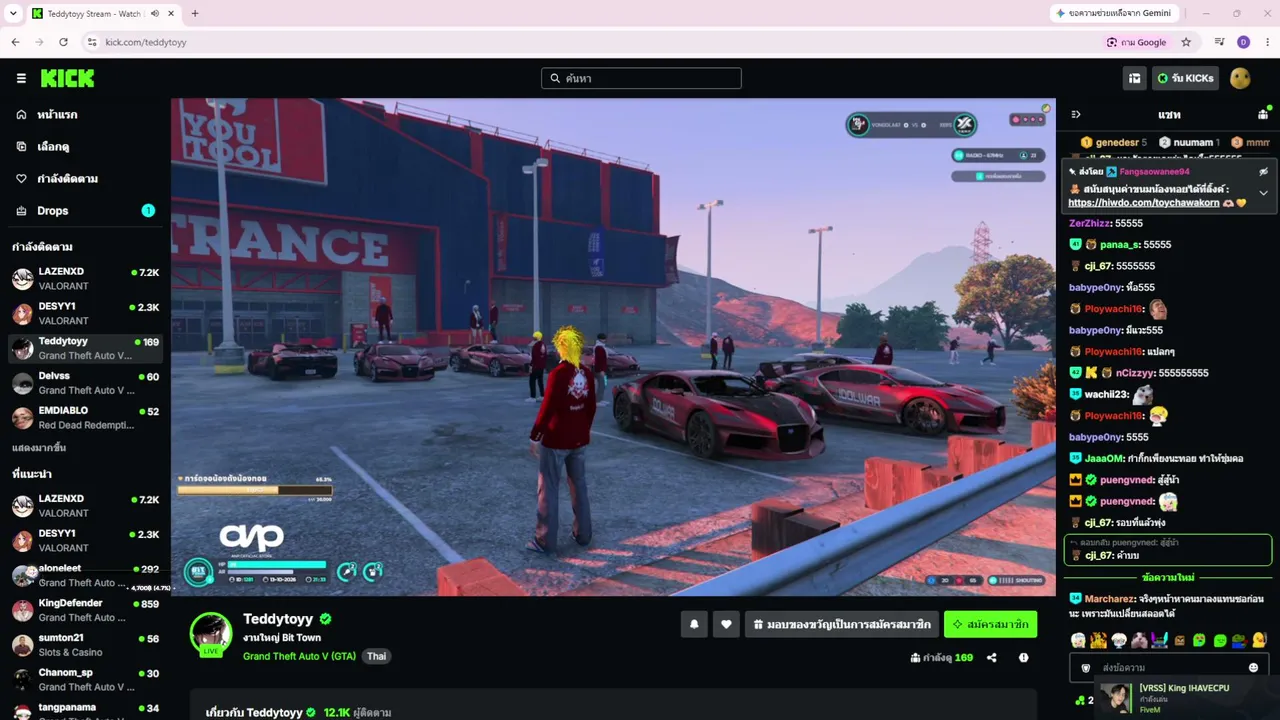Click the Thai language tag

tap(376, 656)
